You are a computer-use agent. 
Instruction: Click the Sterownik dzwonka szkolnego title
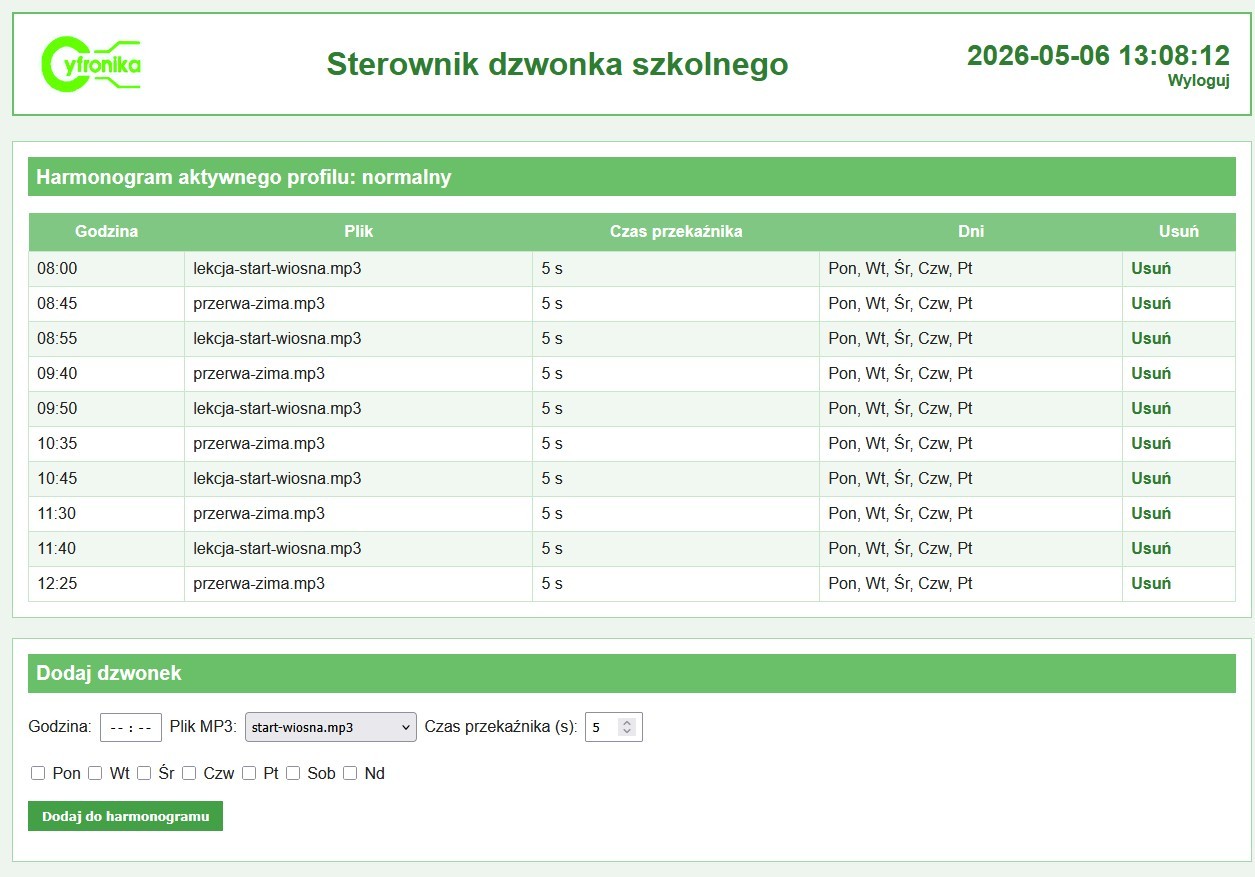(557, 64)
